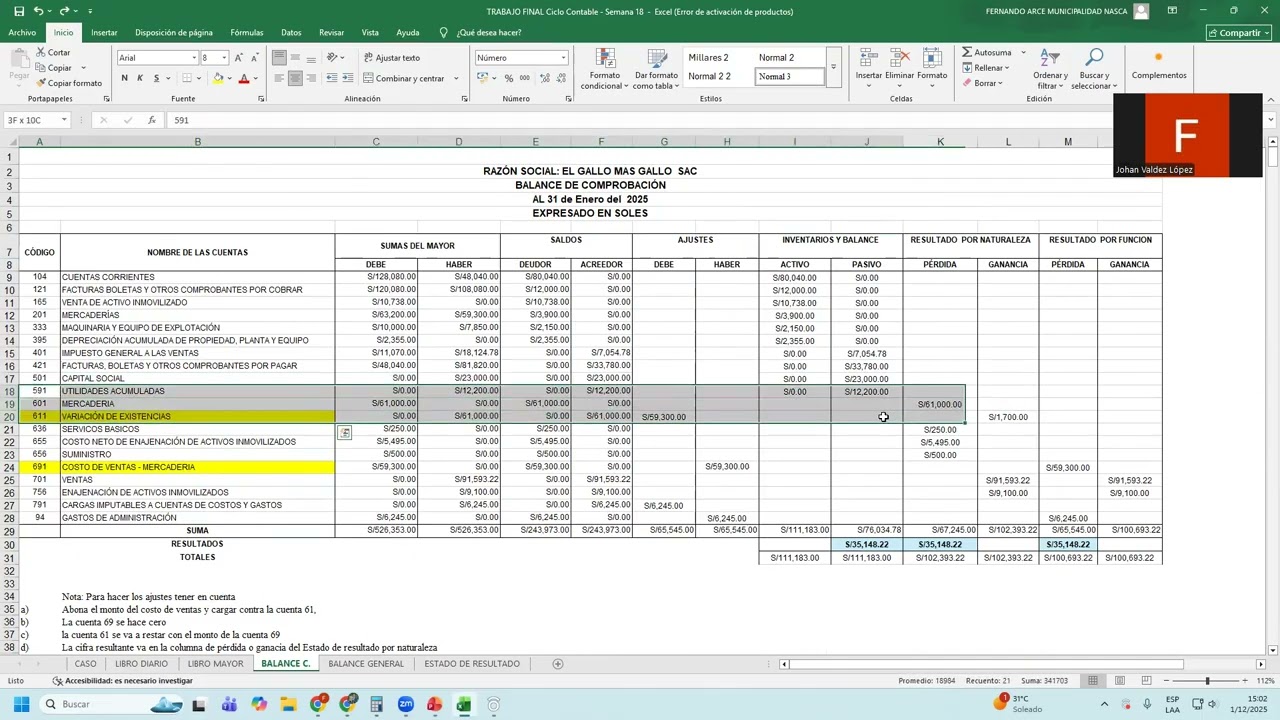1280x720 pixels.
Task: Open Ordenar y filtrar
Action: click(x=1050, y=68)
